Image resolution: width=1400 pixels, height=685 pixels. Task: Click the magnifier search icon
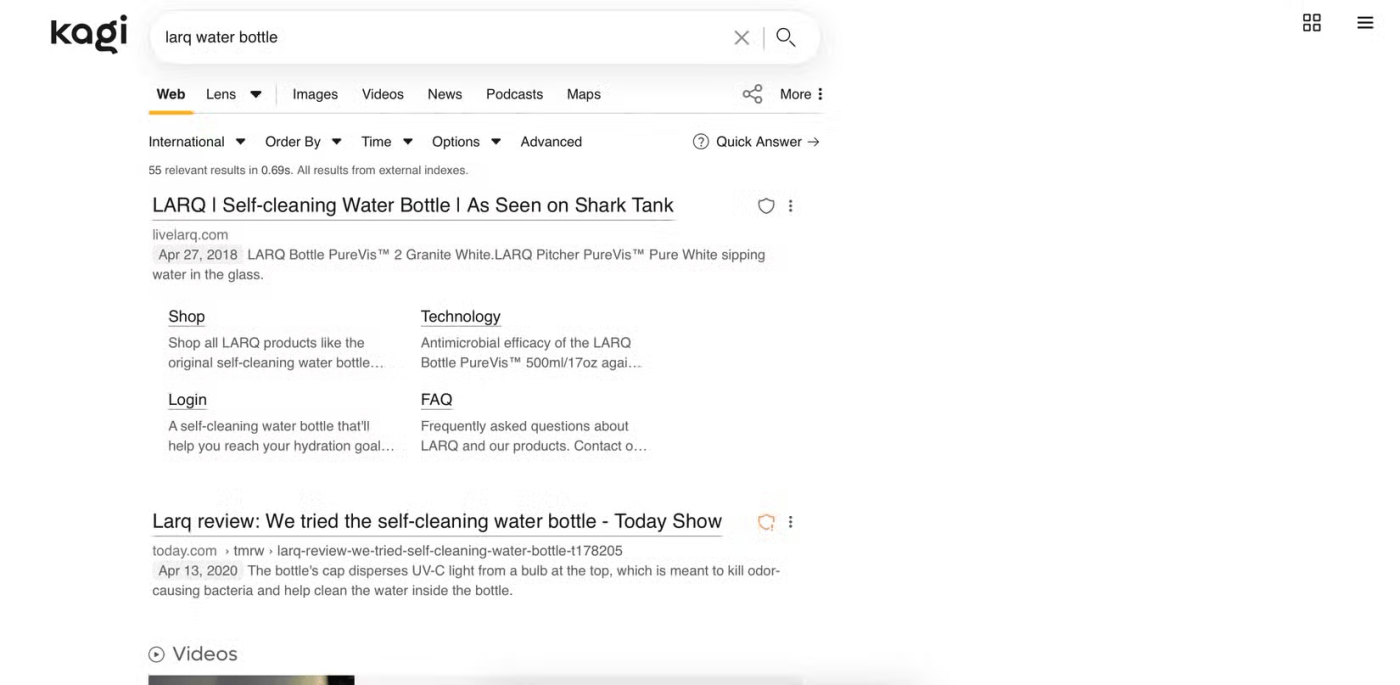pyautogui.click(x=786, y=37)
